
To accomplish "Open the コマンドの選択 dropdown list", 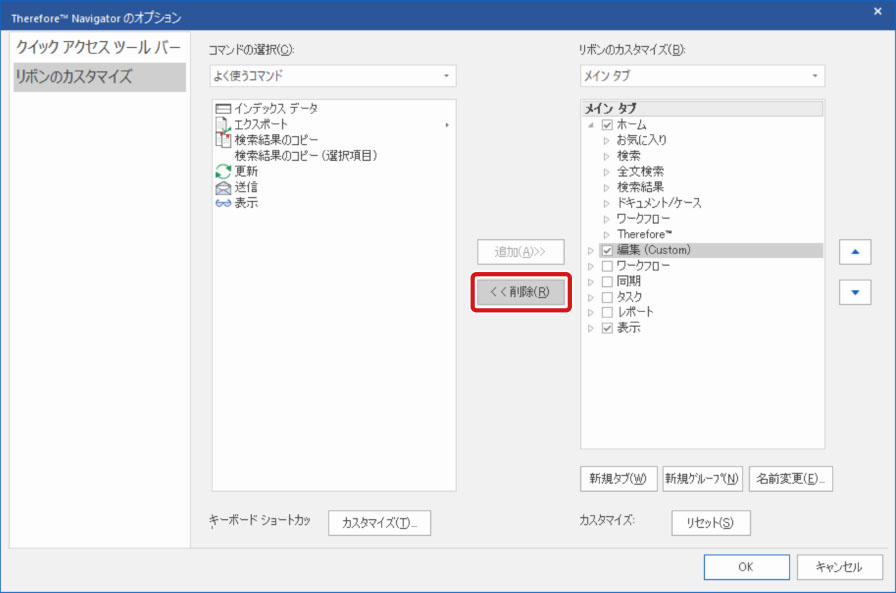I will [x=333, y=76].
